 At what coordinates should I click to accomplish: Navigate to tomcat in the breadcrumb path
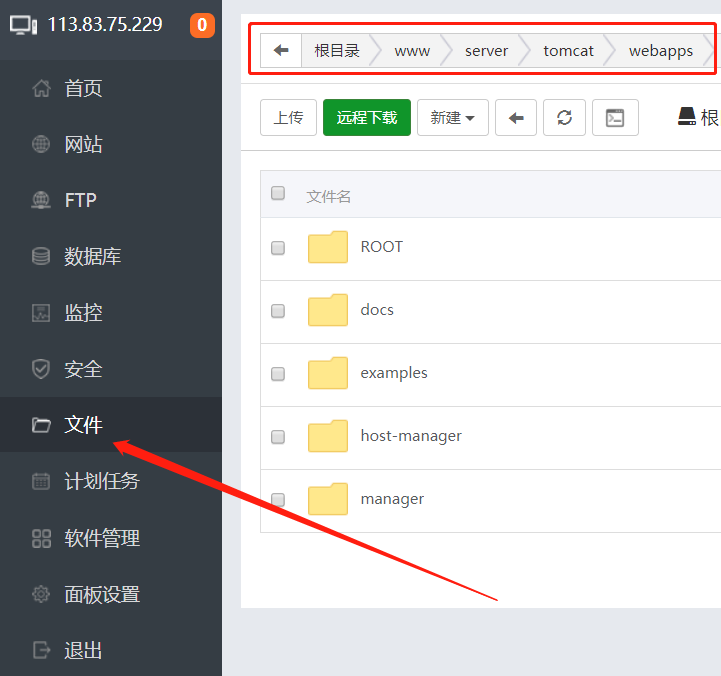coord(568,51)
